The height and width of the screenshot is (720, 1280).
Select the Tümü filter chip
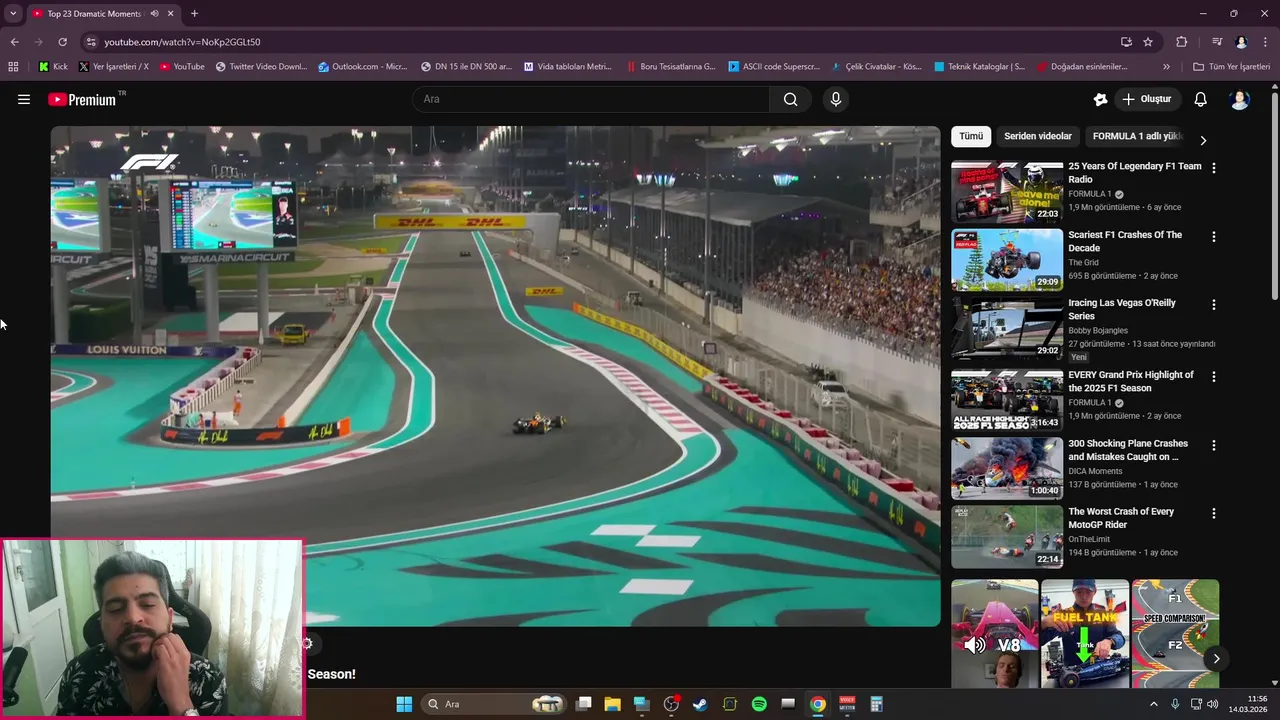(x=971, y=136)
